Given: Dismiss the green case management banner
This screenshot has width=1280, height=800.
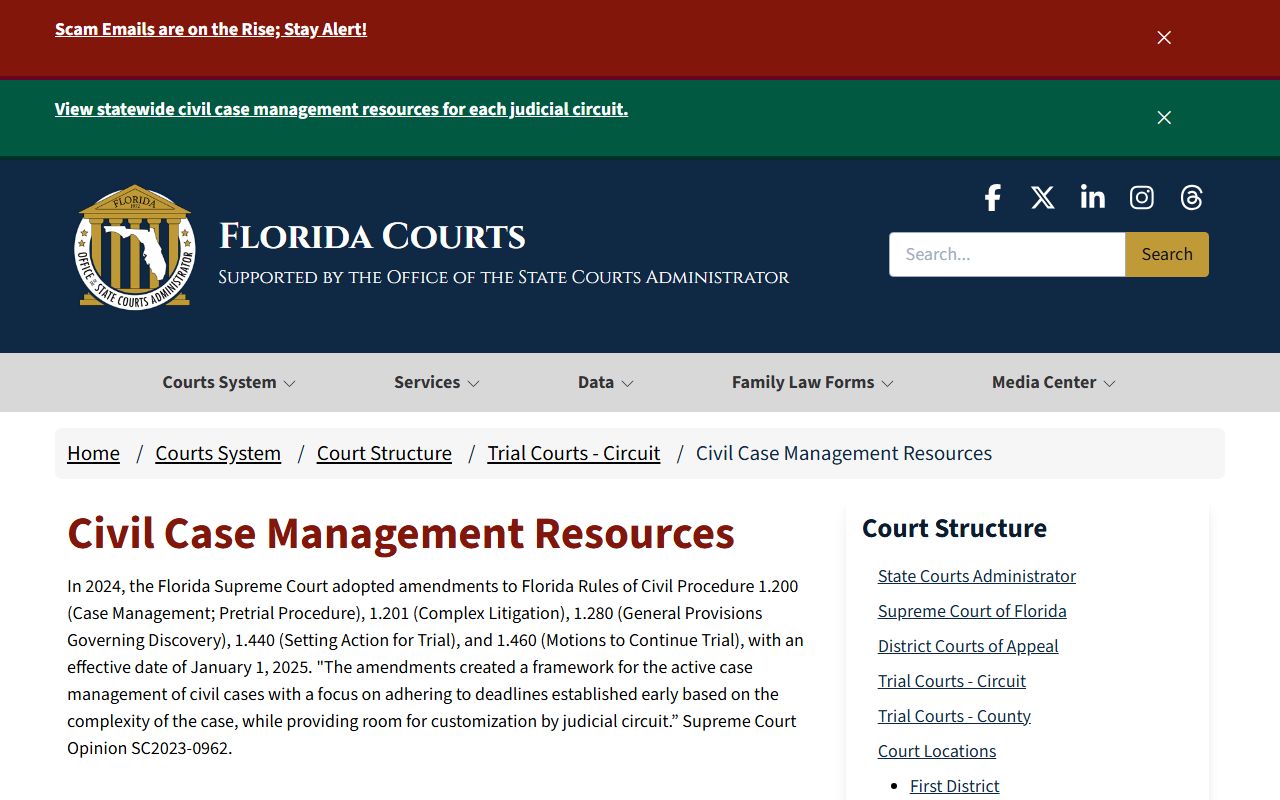Looking at the screenshot, I should tap(1164, 117).
